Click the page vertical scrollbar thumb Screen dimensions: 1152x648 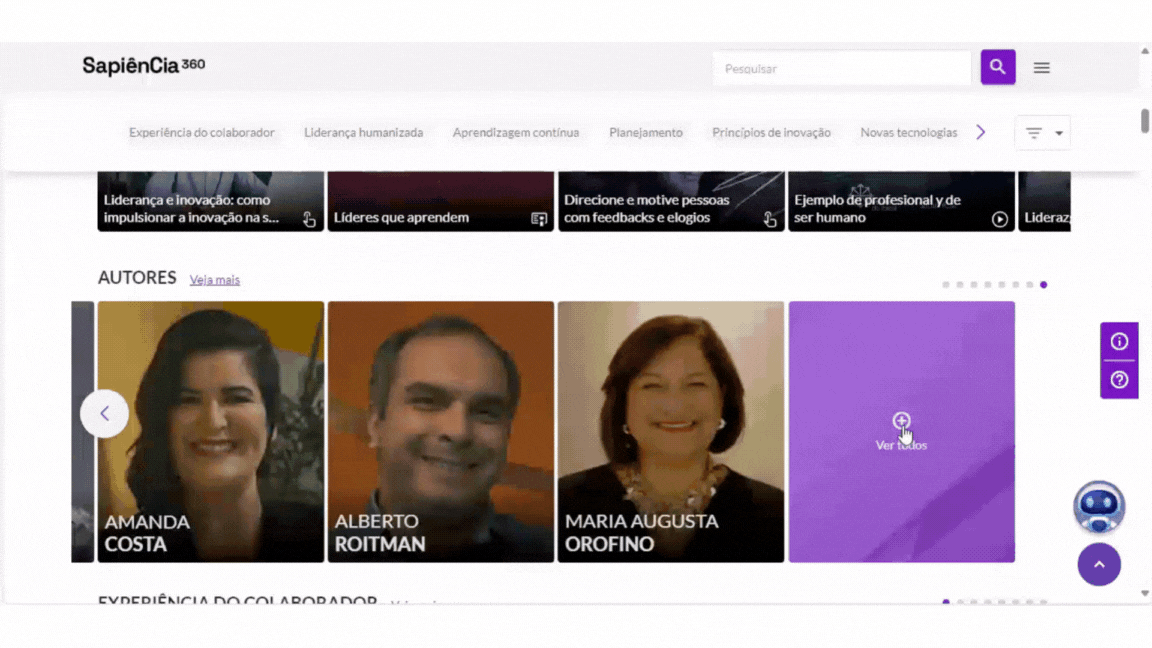[1145, 121]
